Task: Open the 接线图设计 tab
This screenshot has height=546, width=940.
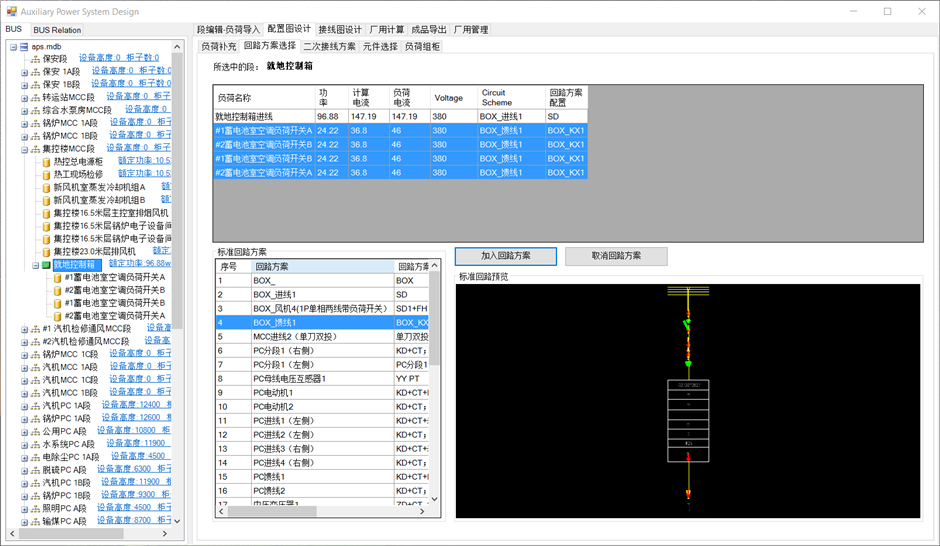Action: pos(339,30)
